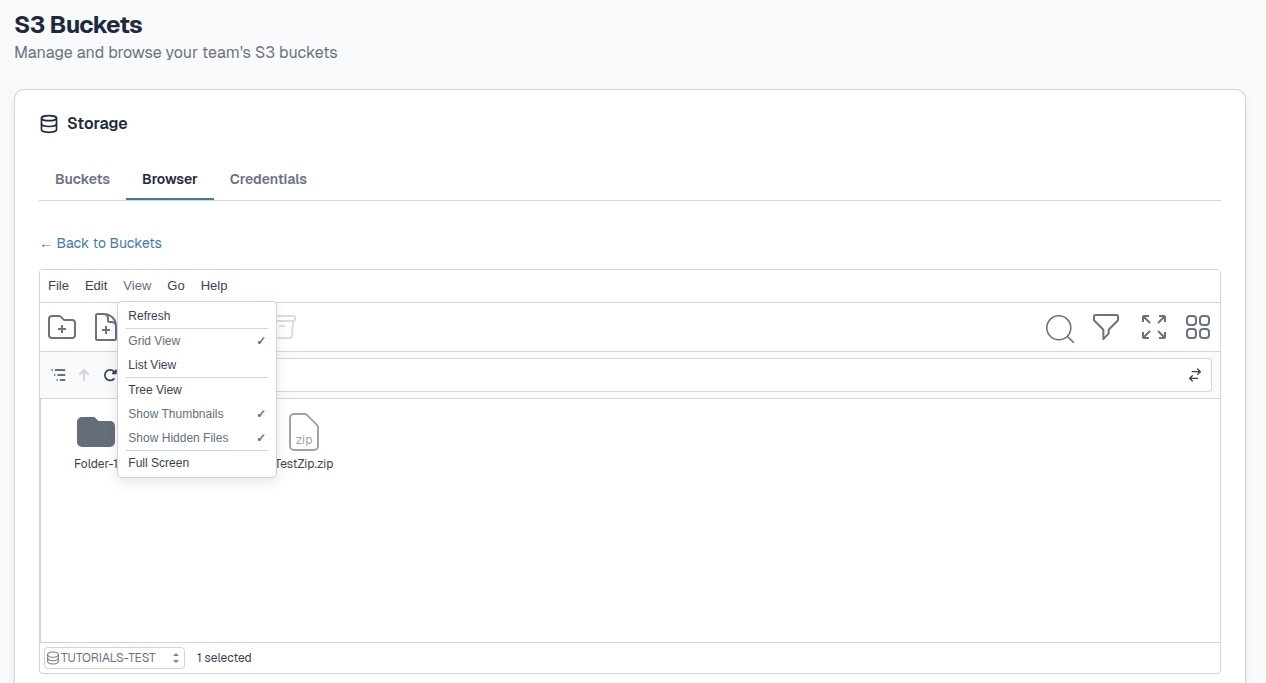This screenshot has width=1266, height=683.
Task: Switch to the Credentials tab
Action: pos(268,180)
